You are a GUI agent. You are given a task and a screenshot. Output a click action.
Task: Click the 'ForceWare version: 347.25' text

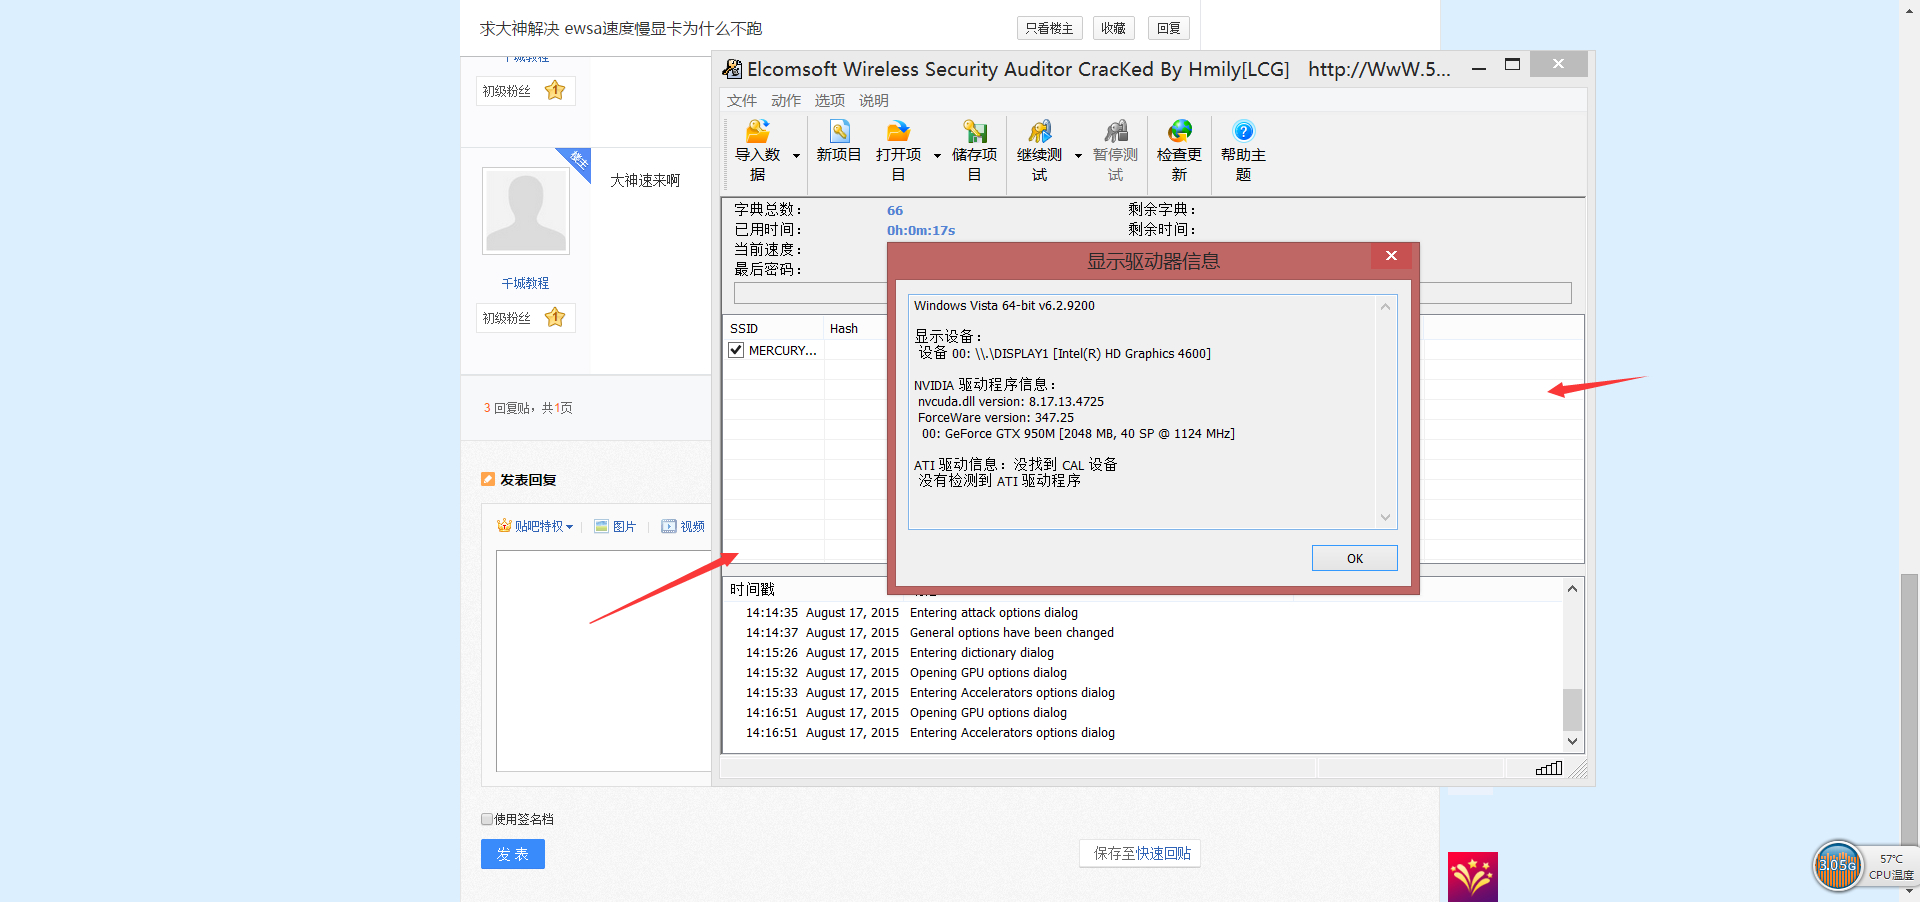[x=996, y=418]
